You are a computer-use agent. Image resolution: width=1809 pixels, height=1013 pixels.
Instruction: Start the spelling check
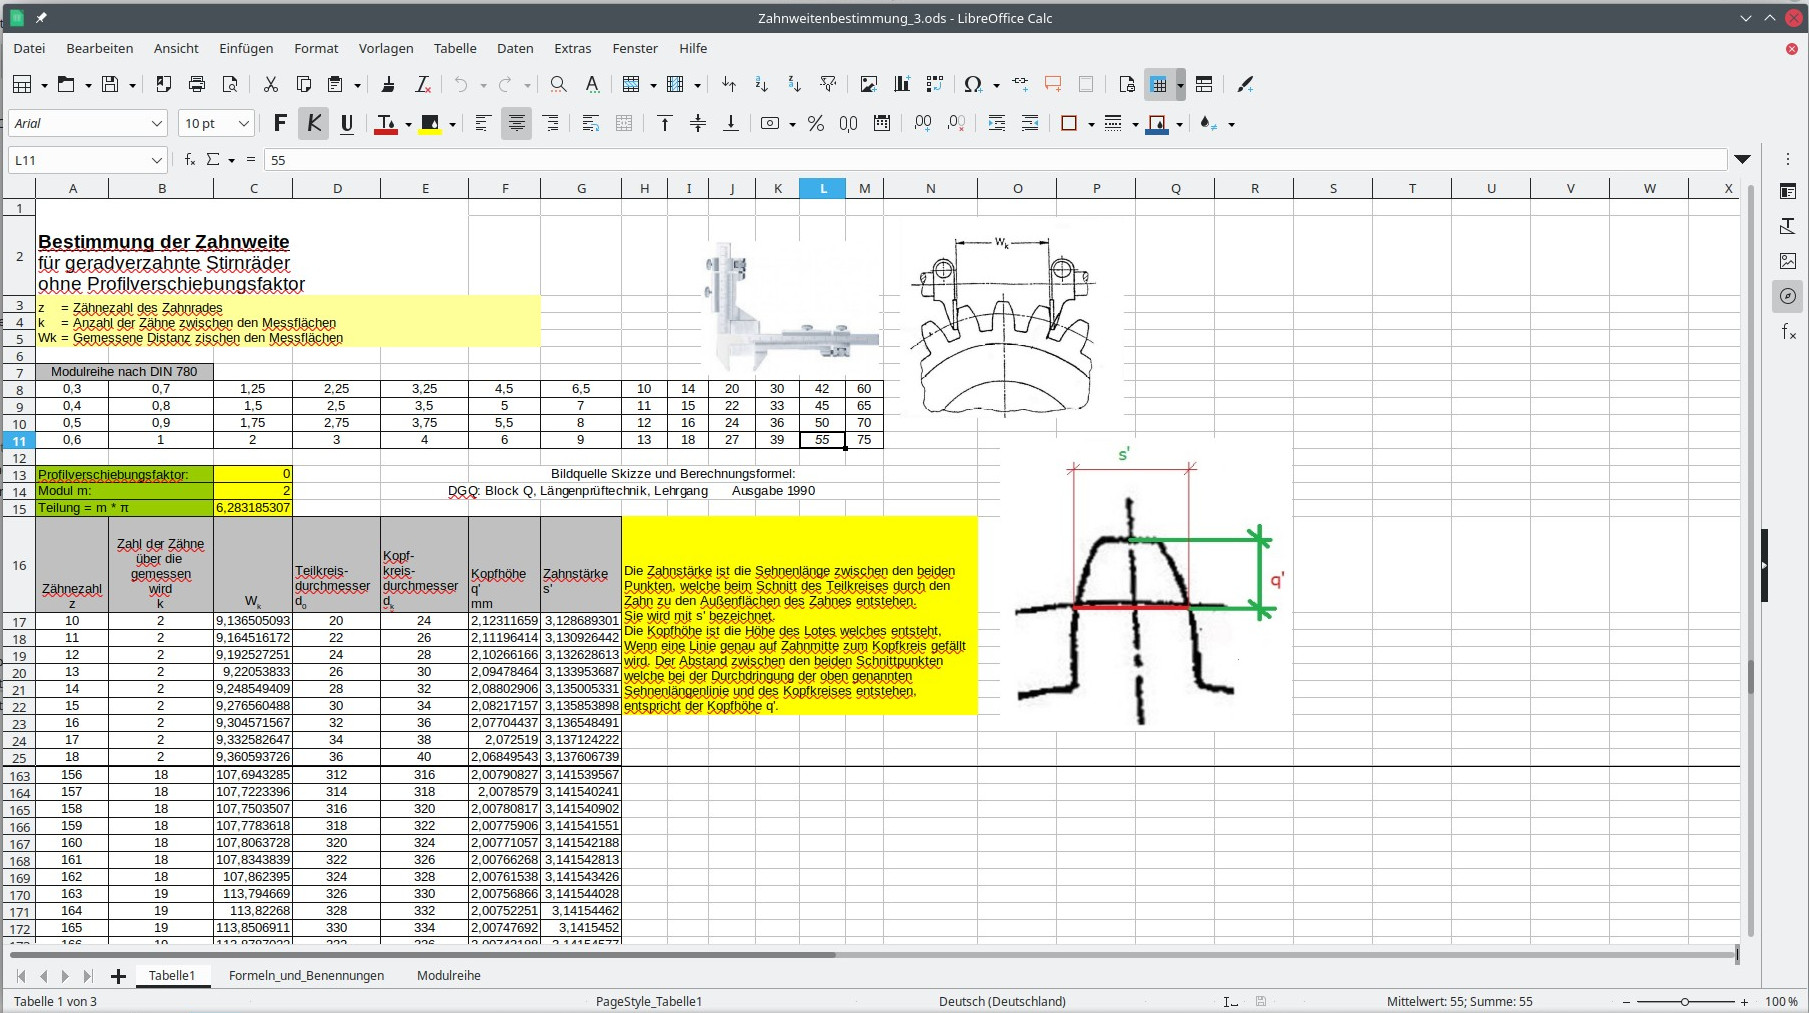[592, 85]
